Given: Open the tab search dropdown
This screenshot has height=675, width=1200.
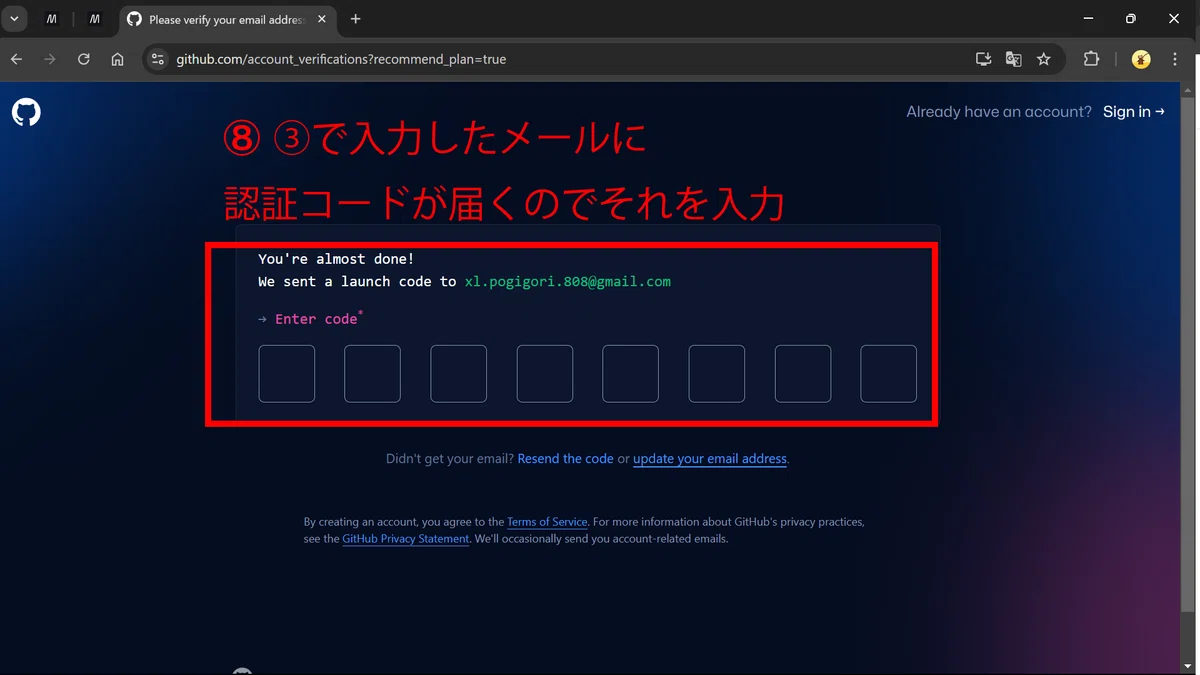Looking at the screenshot, I should click(14, 19).
